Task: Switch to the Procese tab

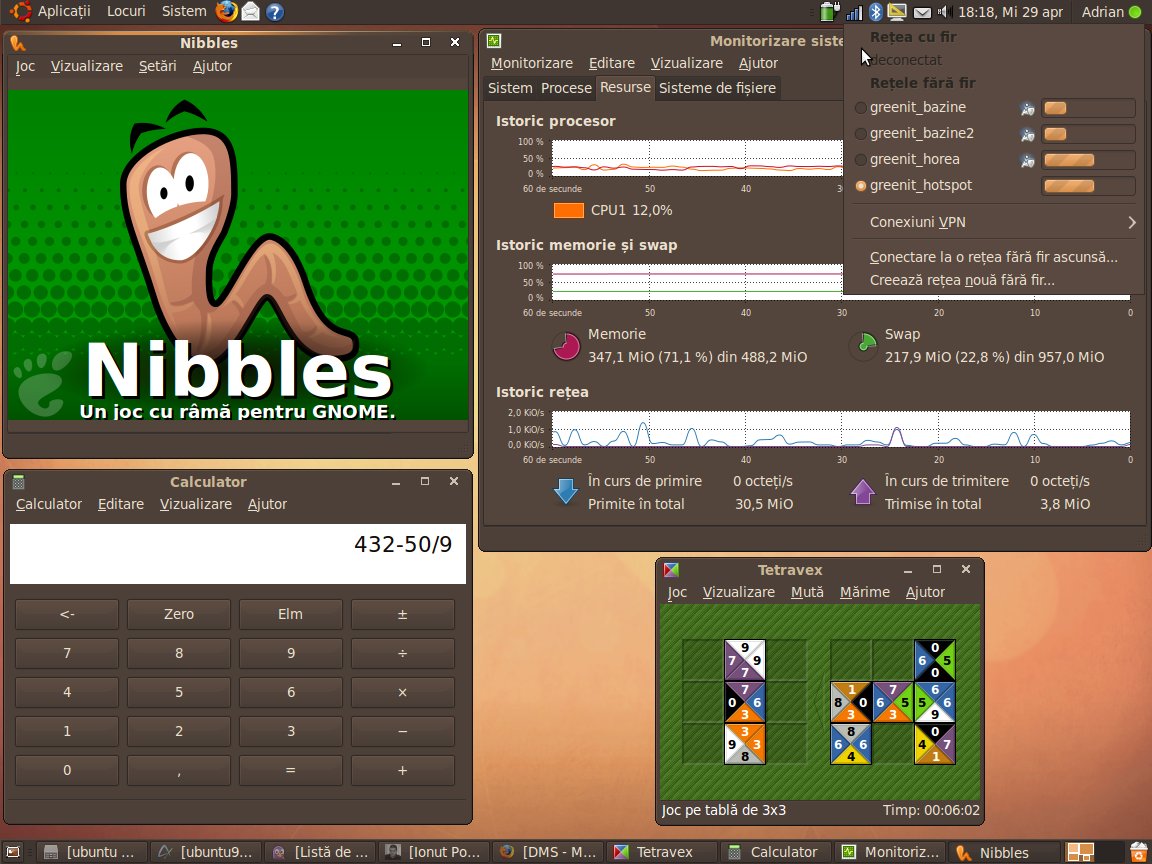Action: [566, 88]
